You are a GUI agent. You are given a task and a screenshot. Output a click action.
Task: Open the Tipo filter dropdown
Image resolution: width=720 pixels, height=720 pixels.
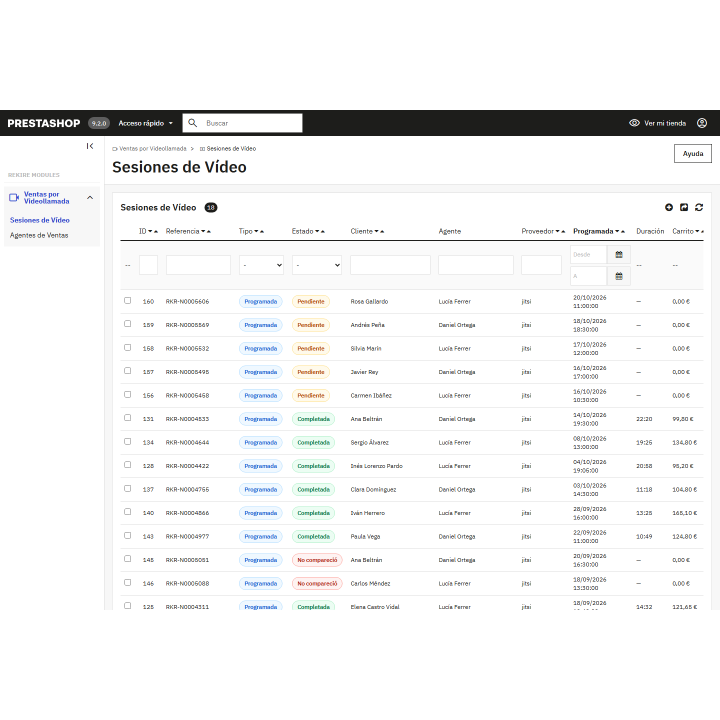[261, 265]
